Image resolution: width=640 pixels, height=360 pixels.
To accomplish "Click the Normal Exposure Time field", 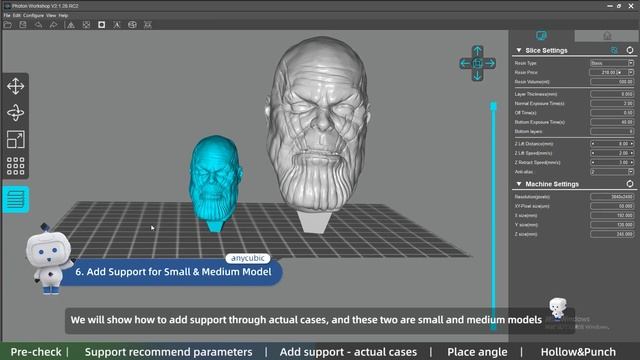I will (x=612, y=103).
